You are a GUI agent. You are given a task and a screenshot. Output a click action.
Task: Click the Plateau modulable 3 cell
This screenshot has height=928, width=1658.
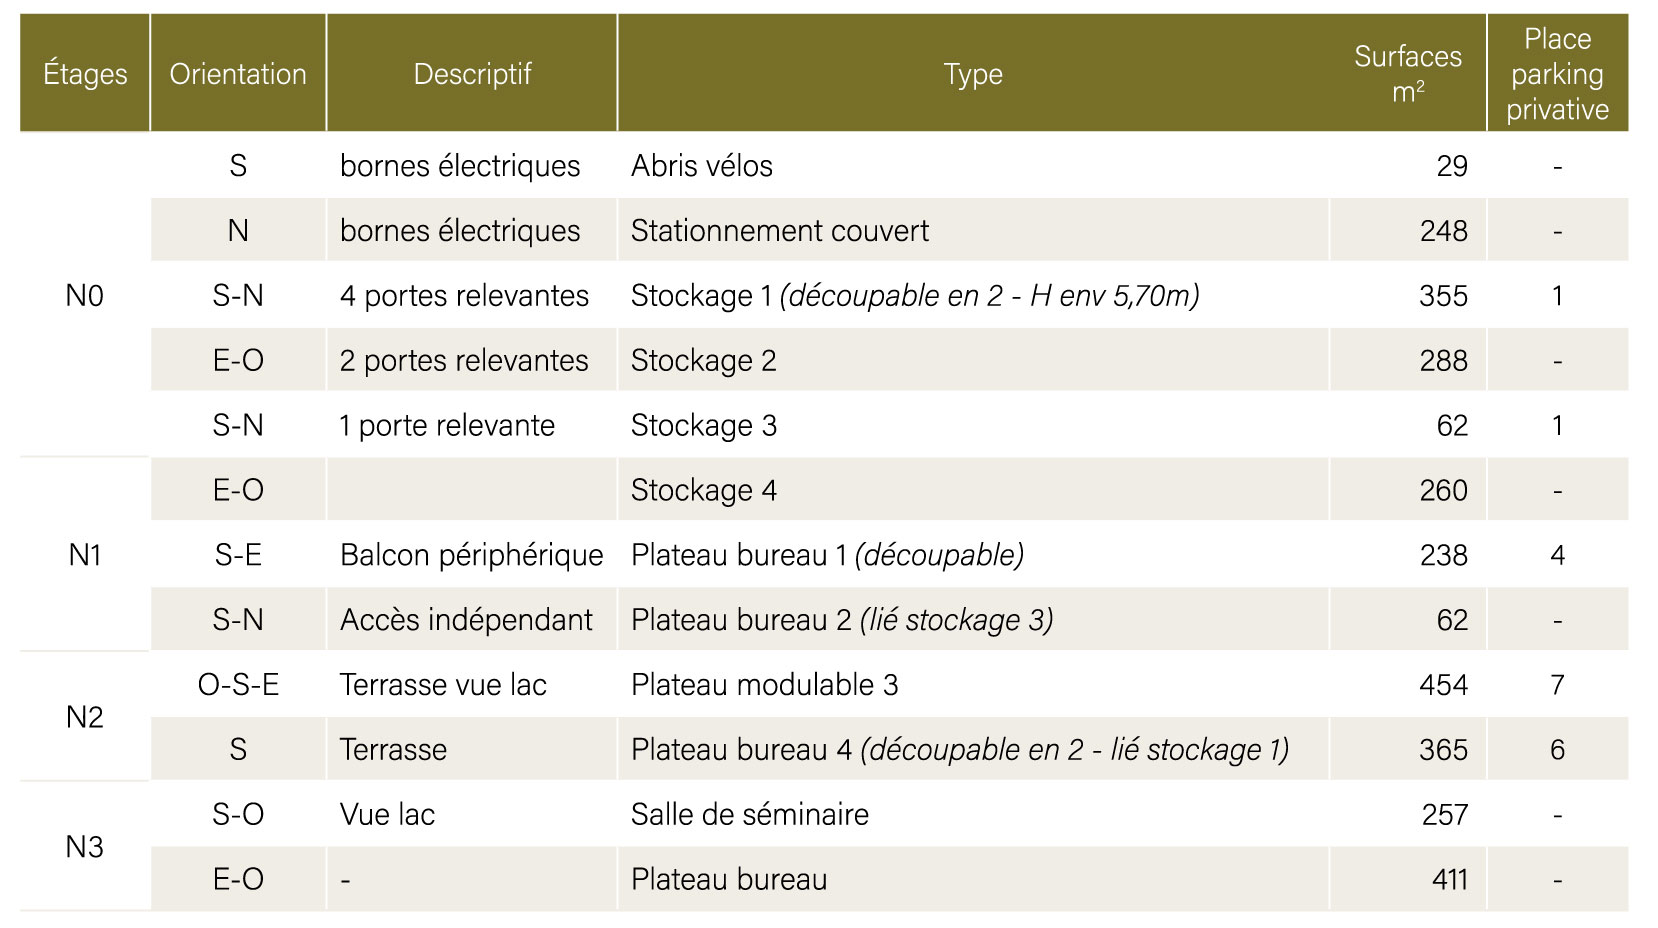click(x=764, y=685)
